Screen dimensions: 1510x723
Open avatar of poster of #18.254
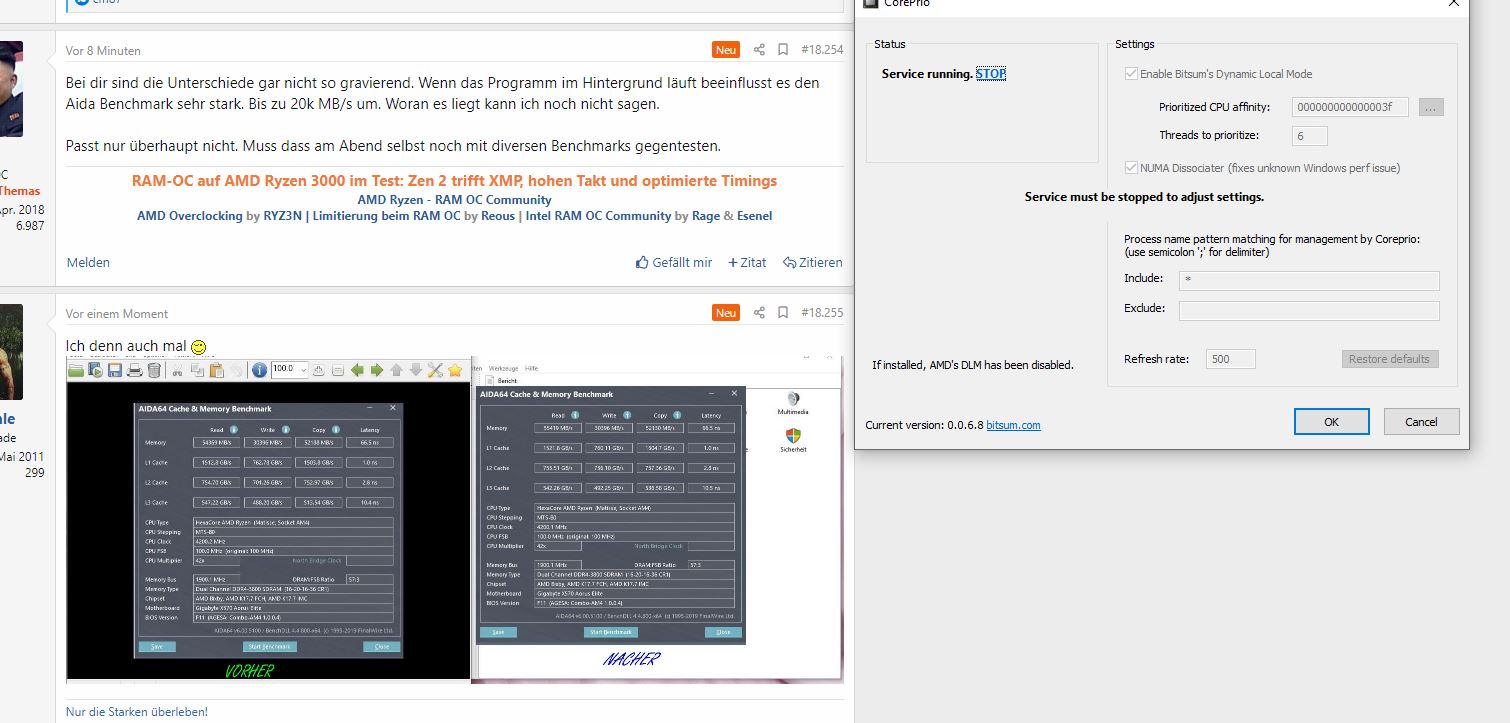coord(11,89)
